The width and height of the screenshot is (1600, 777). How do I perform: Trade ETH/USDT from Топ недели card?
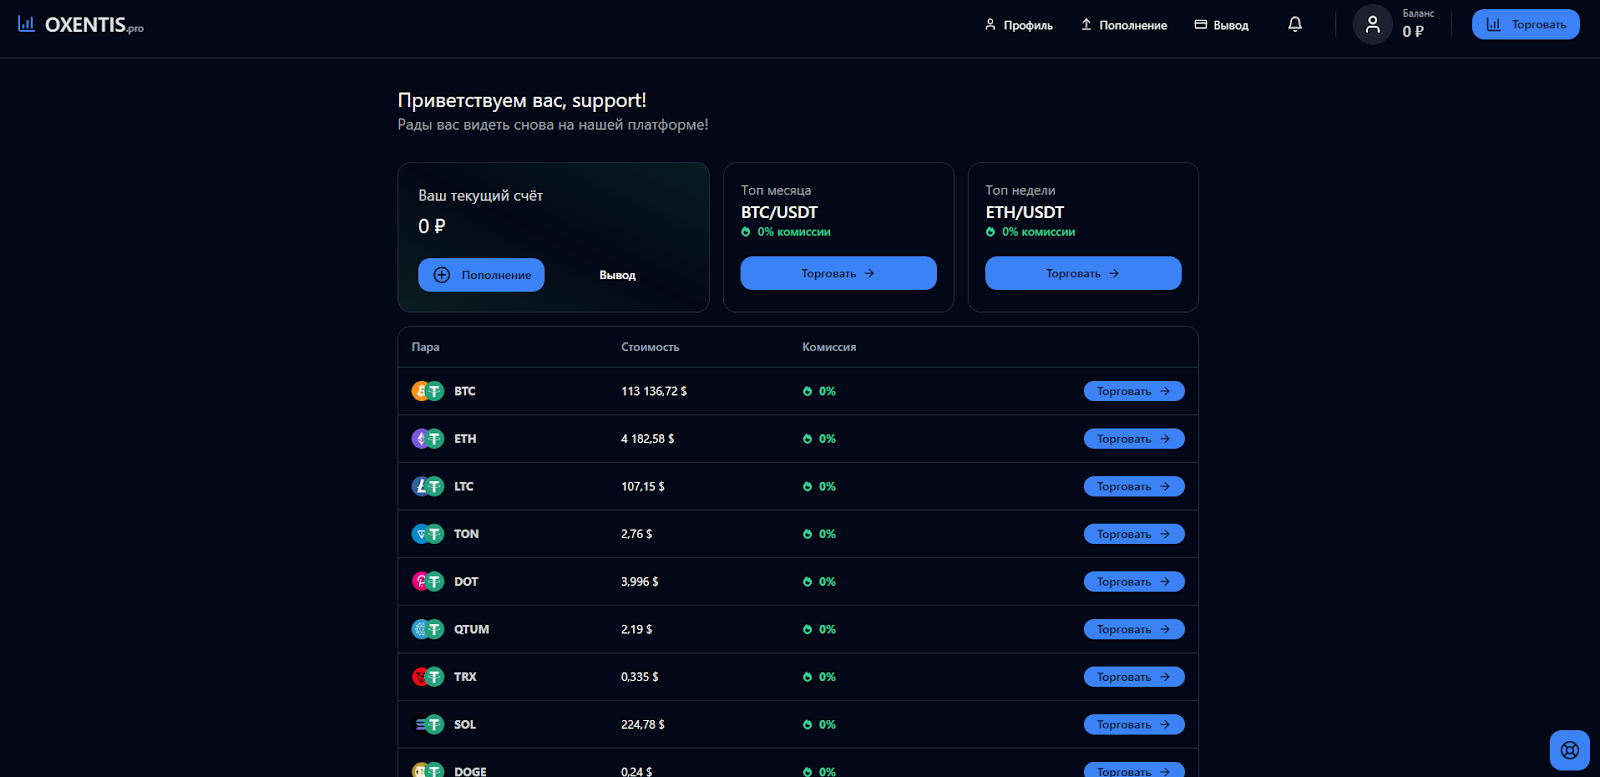(1083, 273)
